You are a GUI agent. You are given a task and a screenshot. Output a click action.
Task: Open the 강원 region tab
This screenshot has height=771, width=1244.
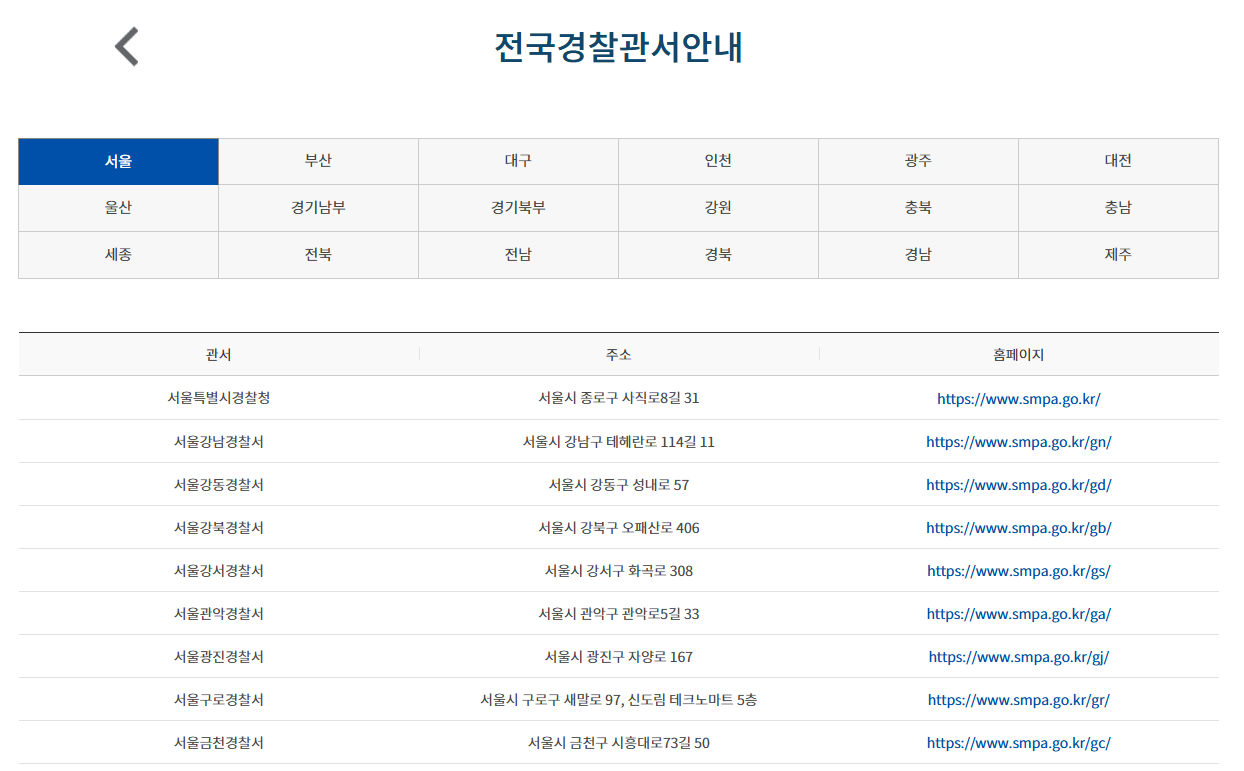pyautogui.click(x=718, y=208)
